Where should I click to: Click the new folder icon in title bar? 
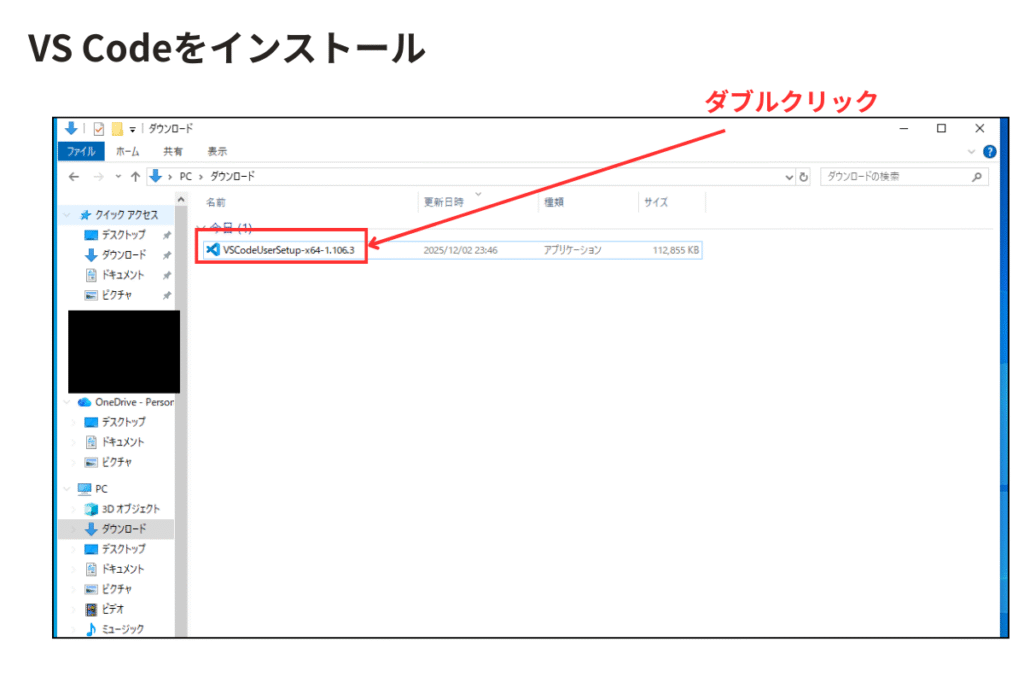point(117,129)
